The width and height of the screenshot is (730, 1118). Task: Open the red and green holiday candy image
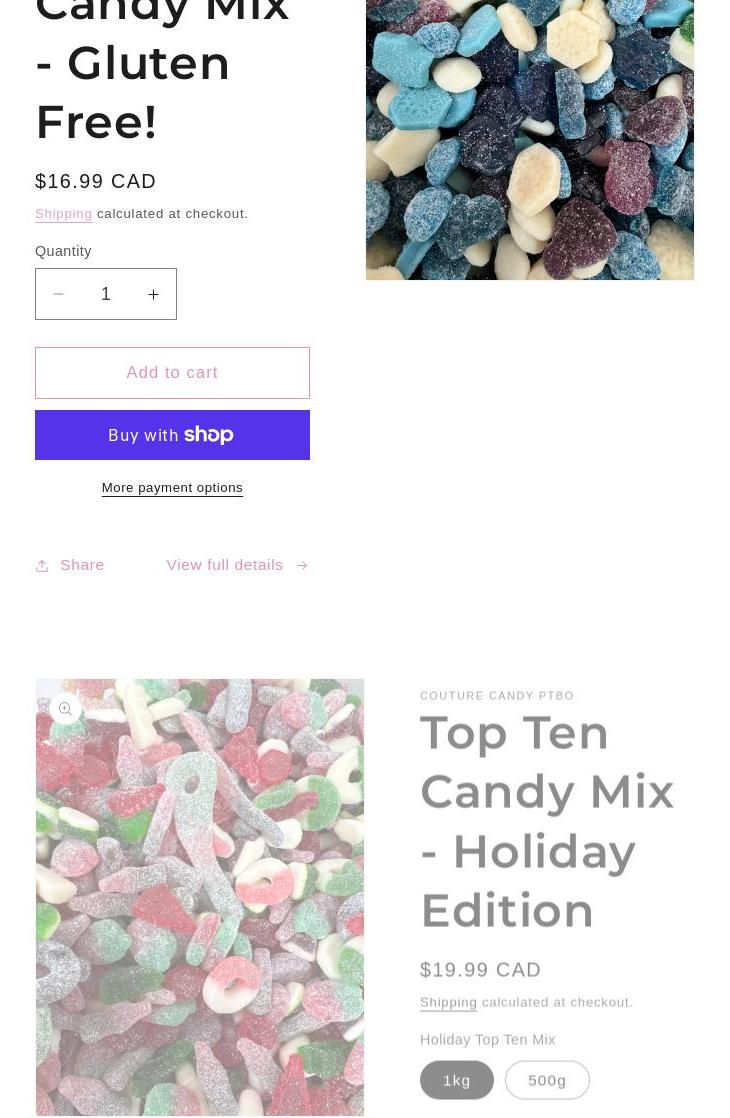200,897
